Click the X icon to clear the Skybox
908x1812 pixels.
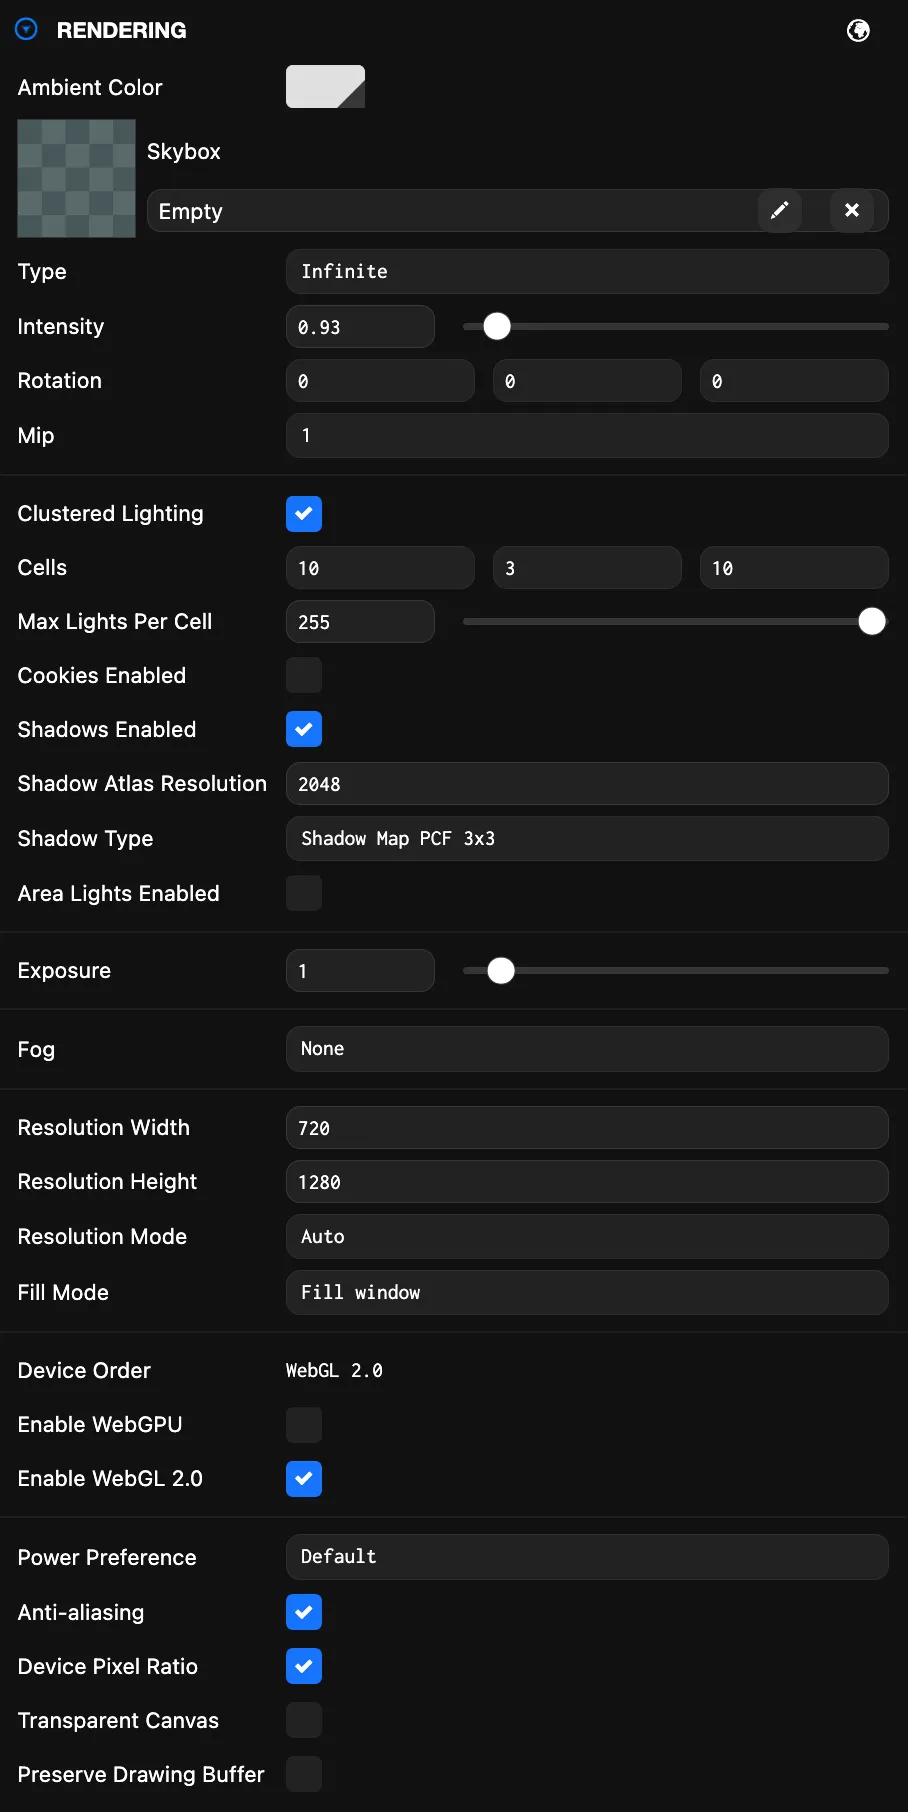coord(852,210)
